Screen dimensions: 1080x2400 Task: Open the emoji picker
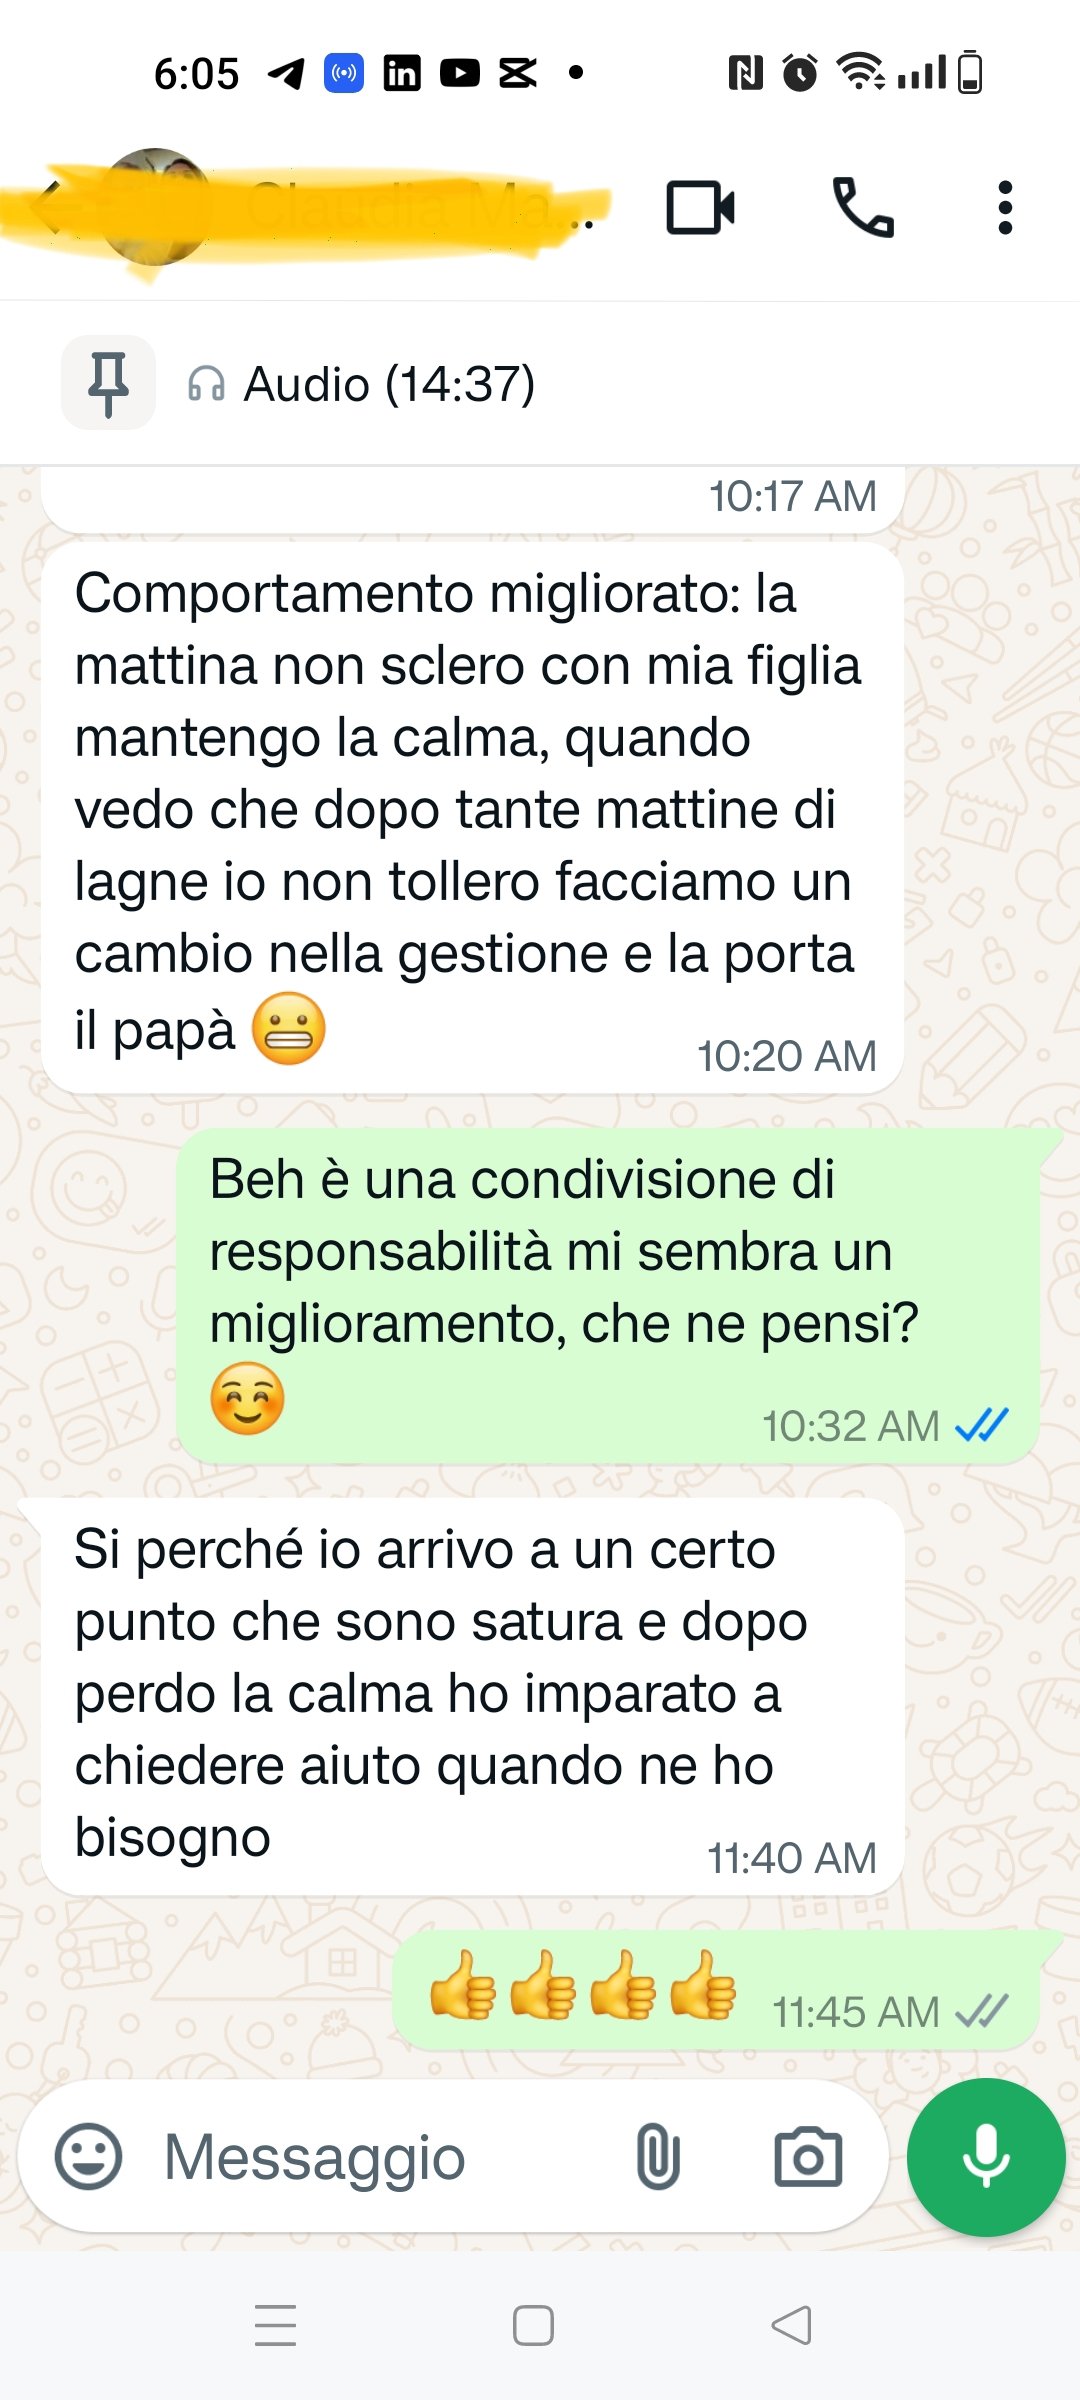point(88,2157)
